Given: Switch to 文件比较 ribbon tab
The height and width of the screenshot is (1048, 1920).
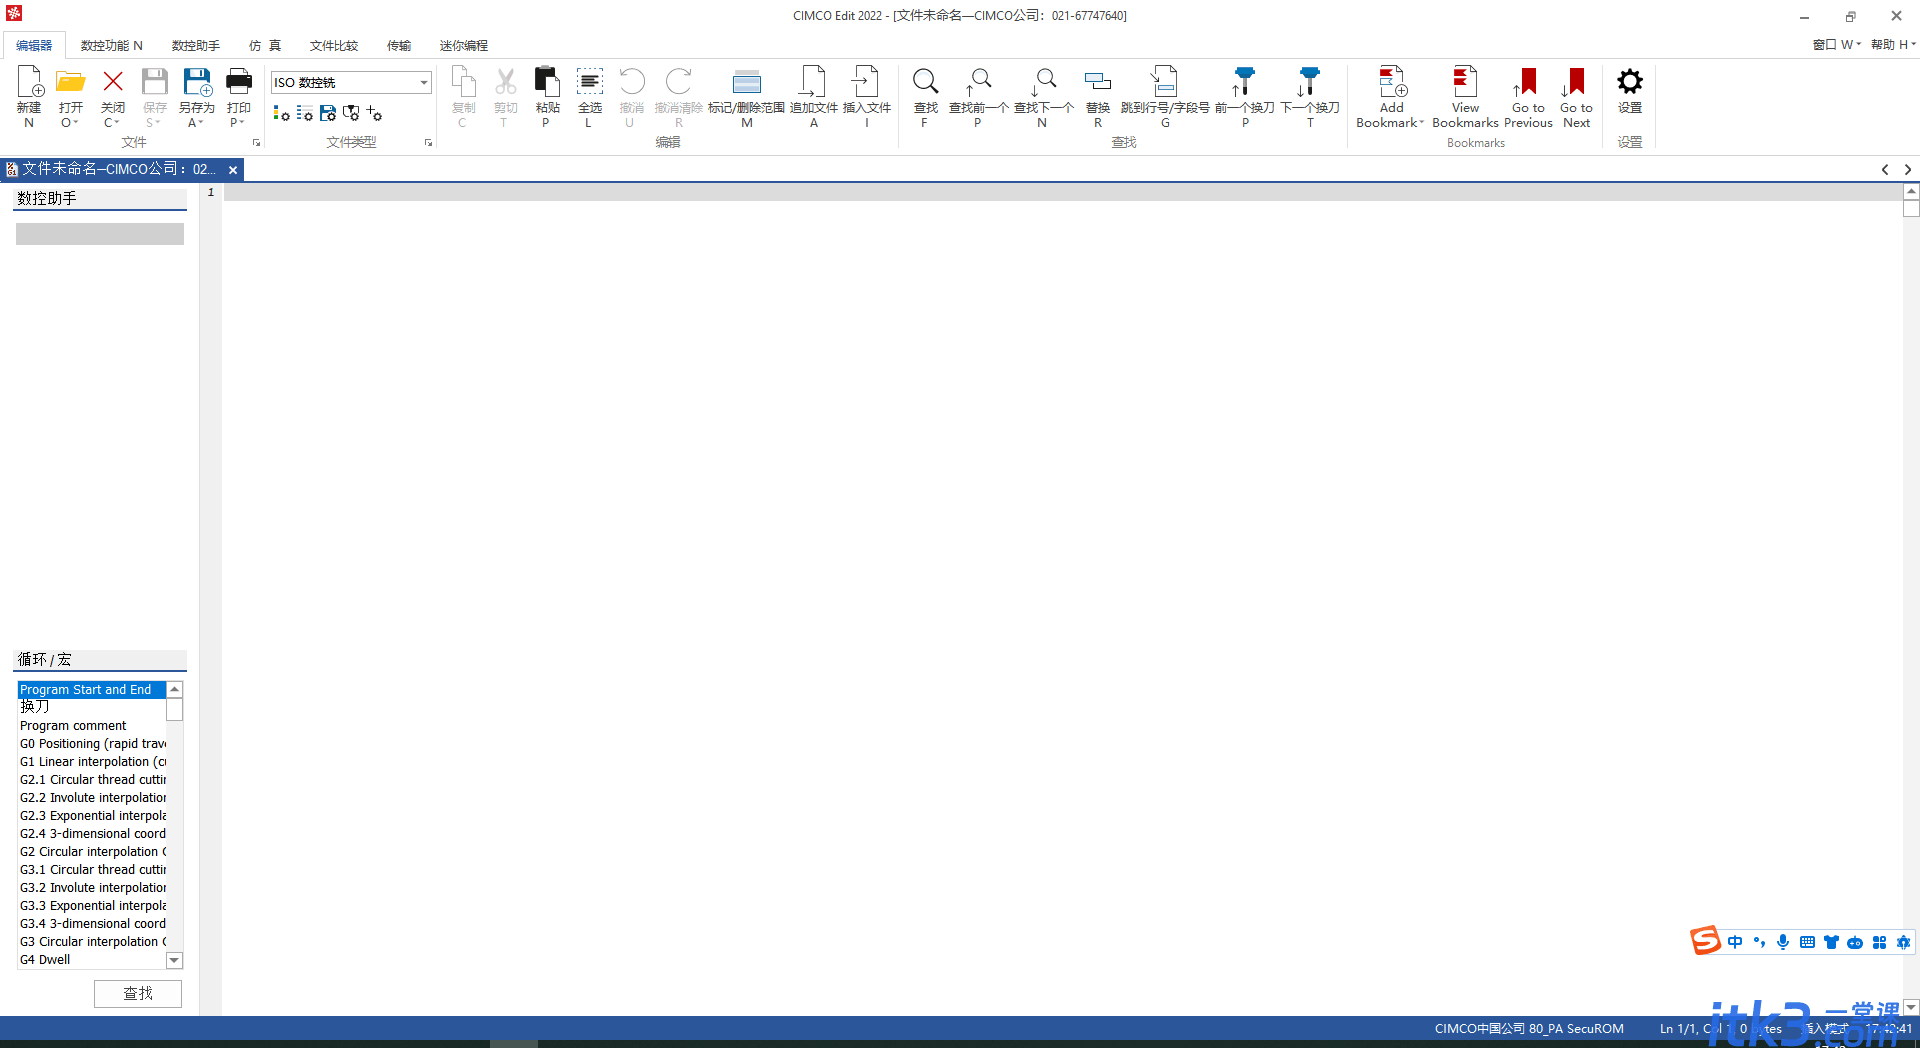Looking at the screenshot, I should coord(333,46).
